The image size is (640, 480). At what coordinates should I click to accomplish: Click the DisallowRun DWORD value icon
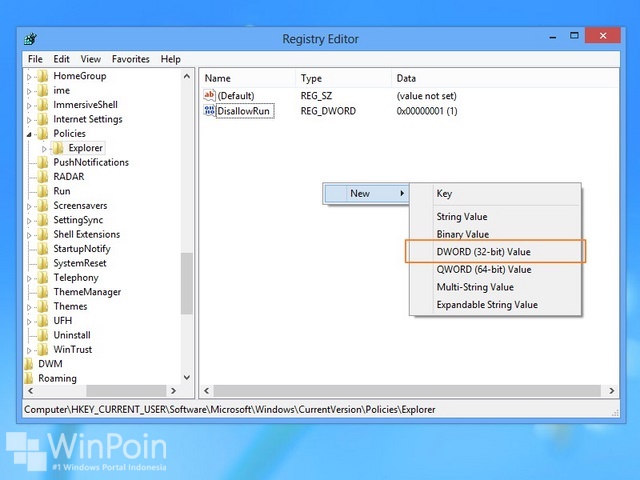pos(209,111)
